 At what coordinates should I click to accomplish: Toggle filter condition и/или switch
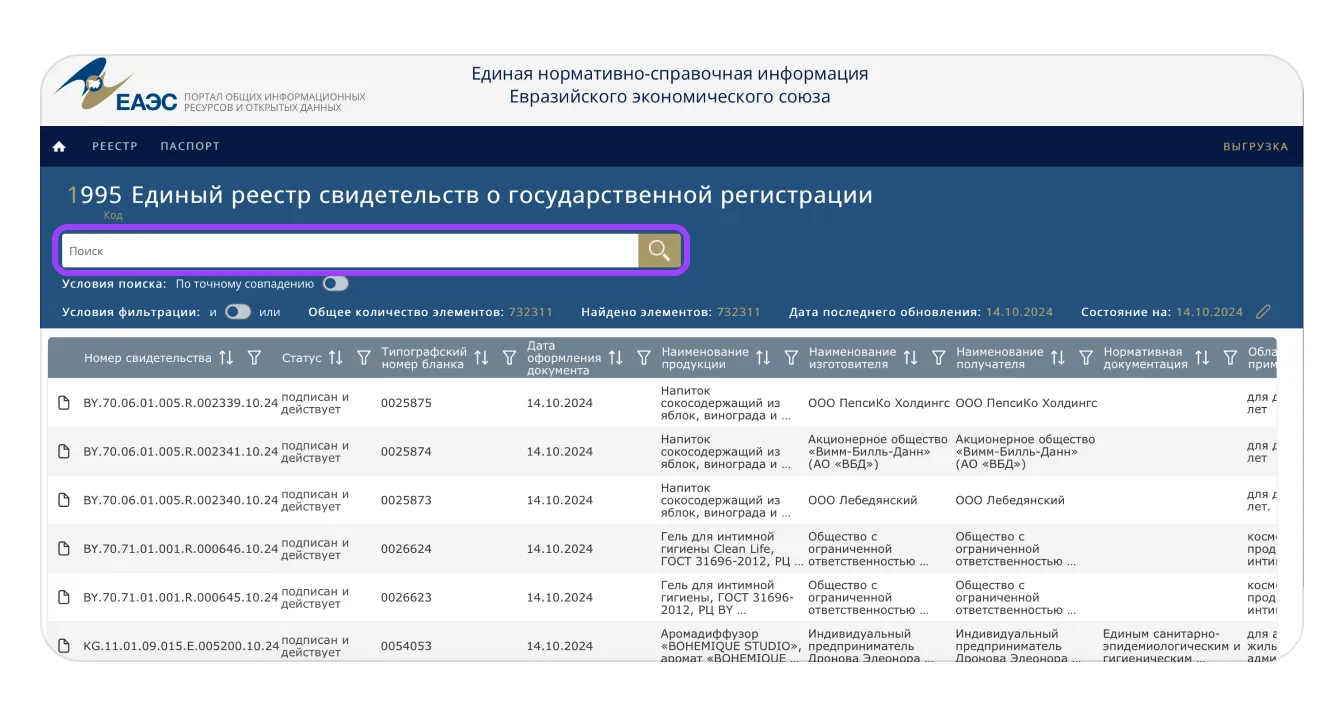[238, 312]
